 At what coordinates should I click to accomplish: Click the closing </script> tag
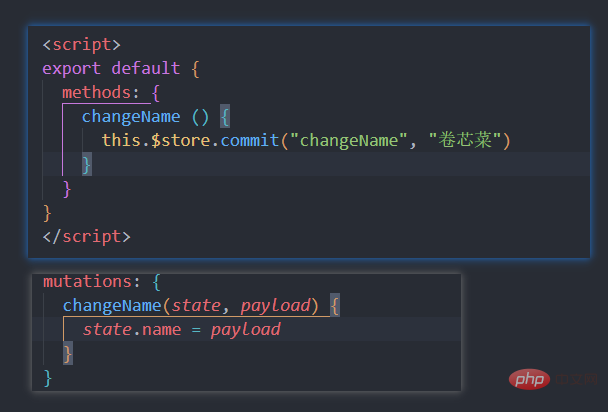tap(86, 236)
